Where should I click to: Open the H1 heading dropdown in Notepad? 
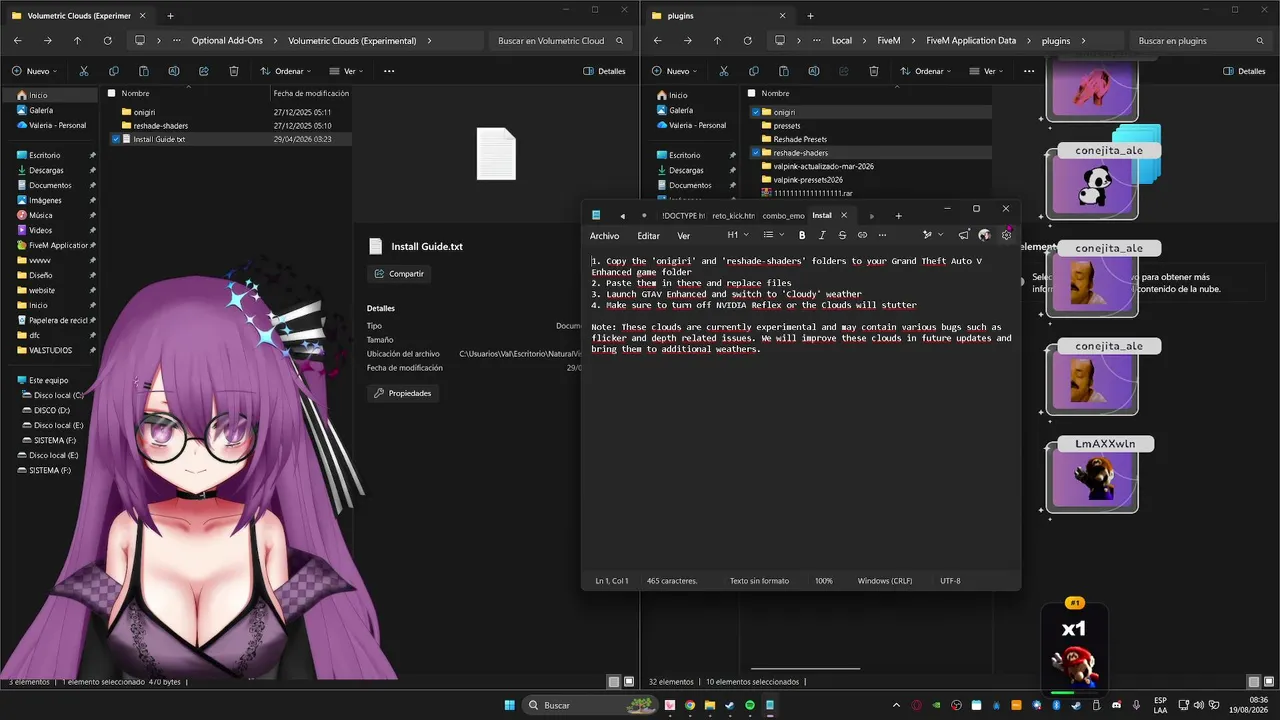(737, 235)
